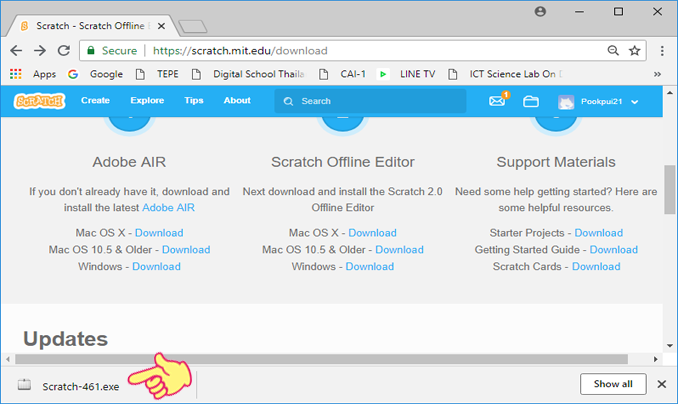Click the Pookpui21 avatar picture

[x=566, y=102]
